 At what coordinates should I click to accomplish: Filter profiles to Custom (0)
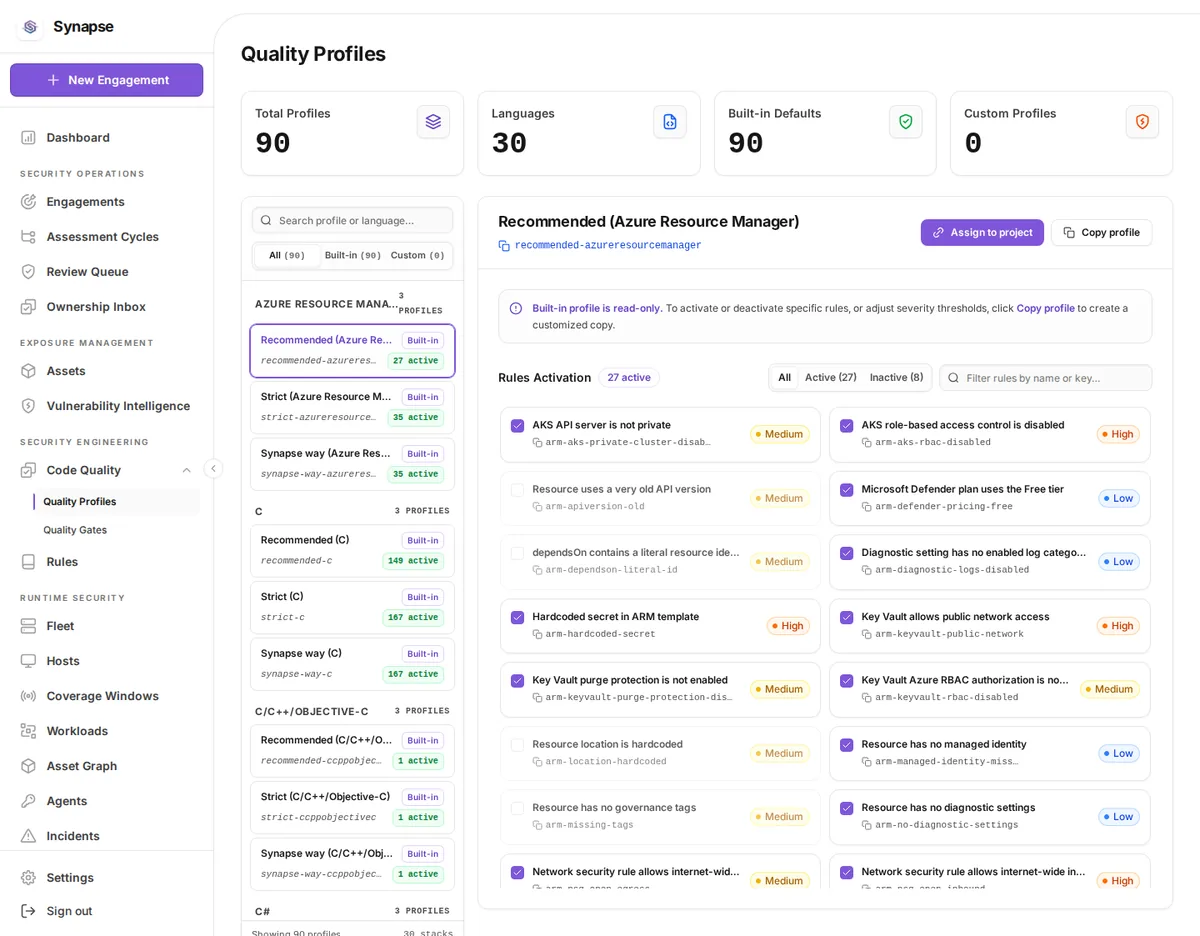point(418,255)
